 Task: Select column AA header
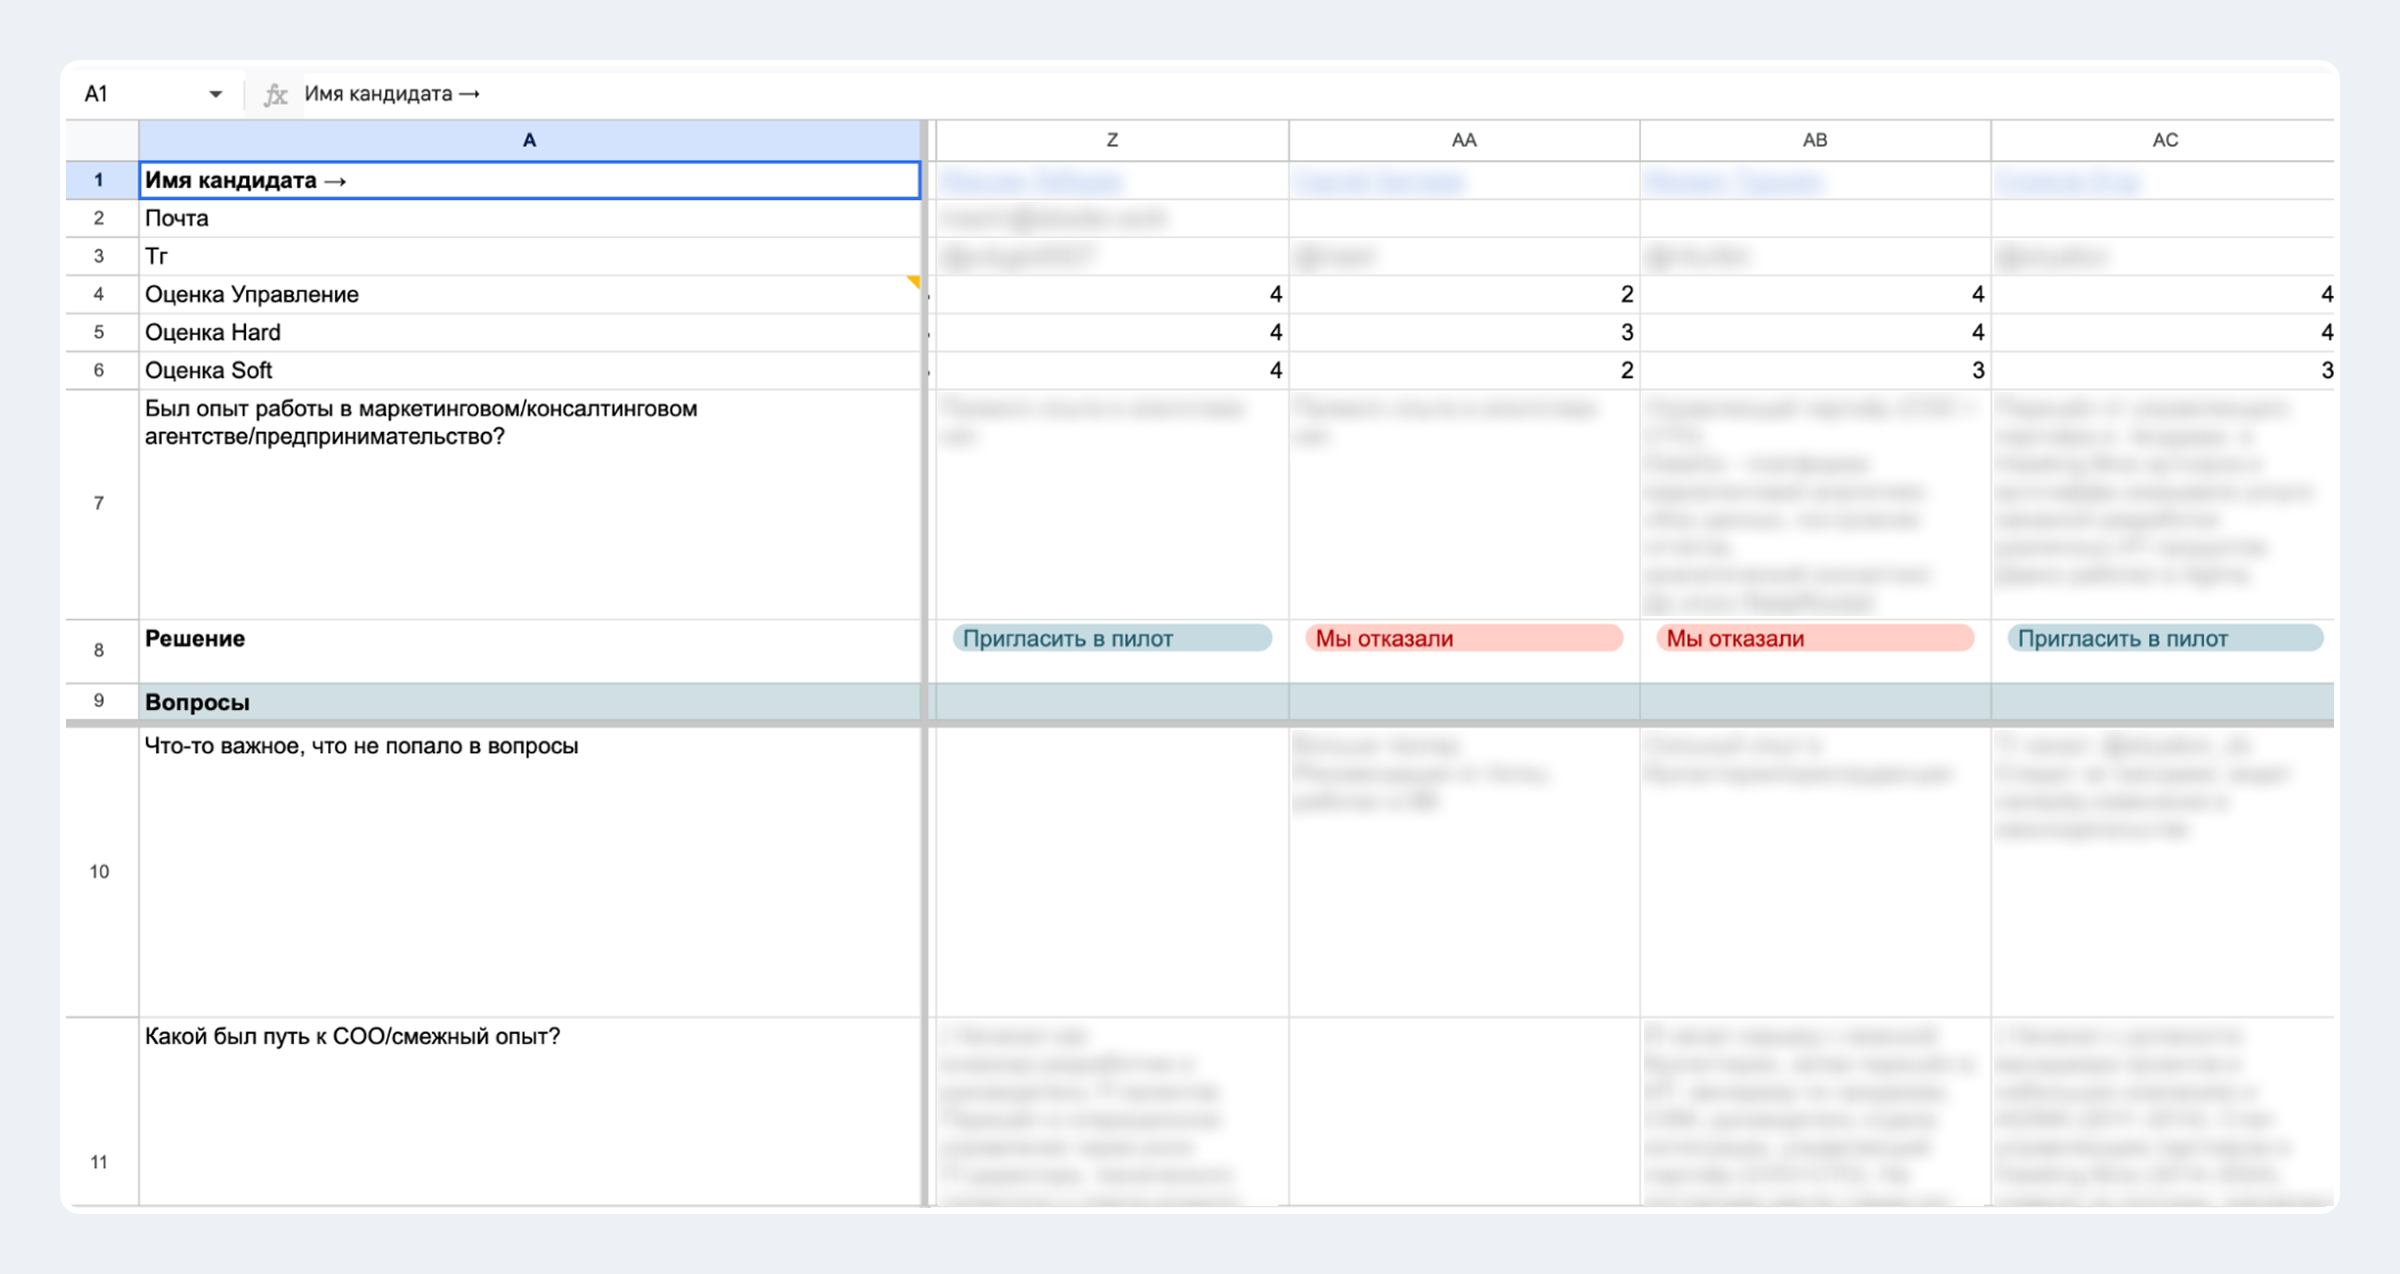tap(1463, 140)
